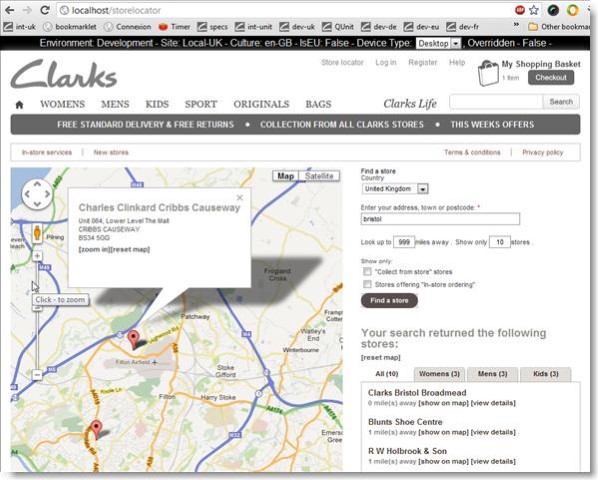Click zoom in link in info window
The image size is (598, 480).
[x=95, y=249]
